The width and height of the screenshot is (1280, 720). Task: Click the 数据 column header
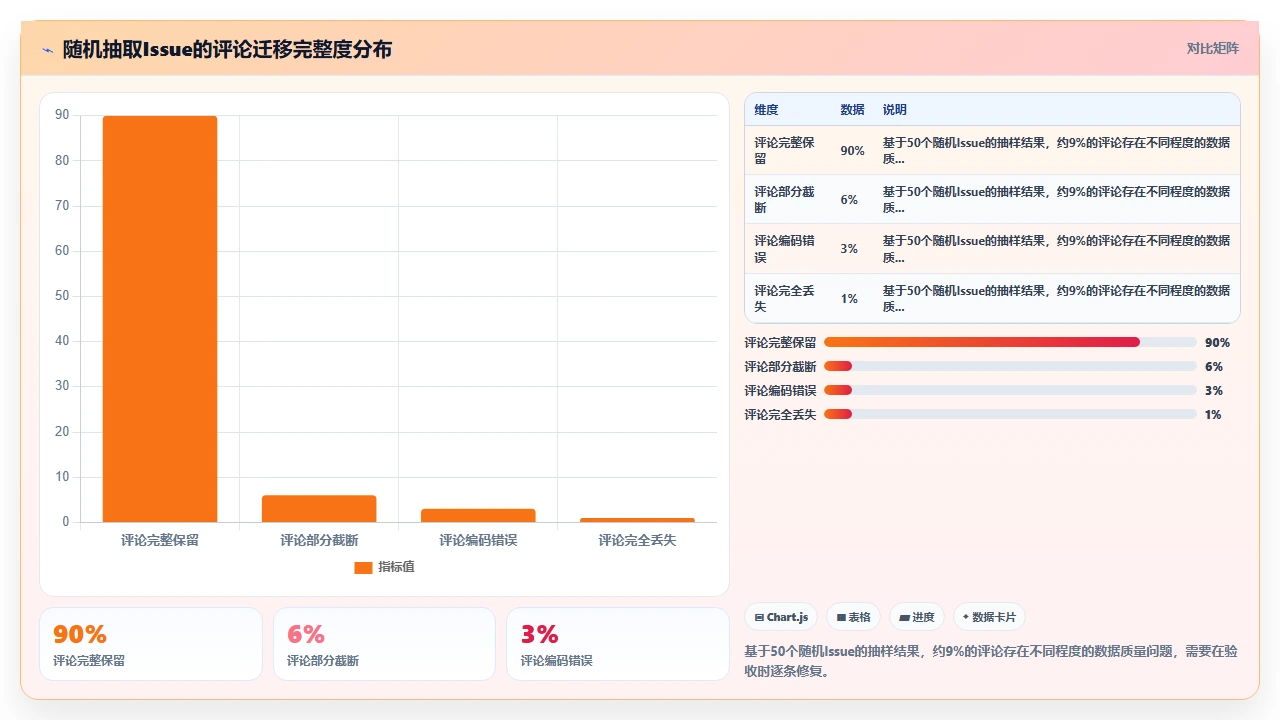852,110
